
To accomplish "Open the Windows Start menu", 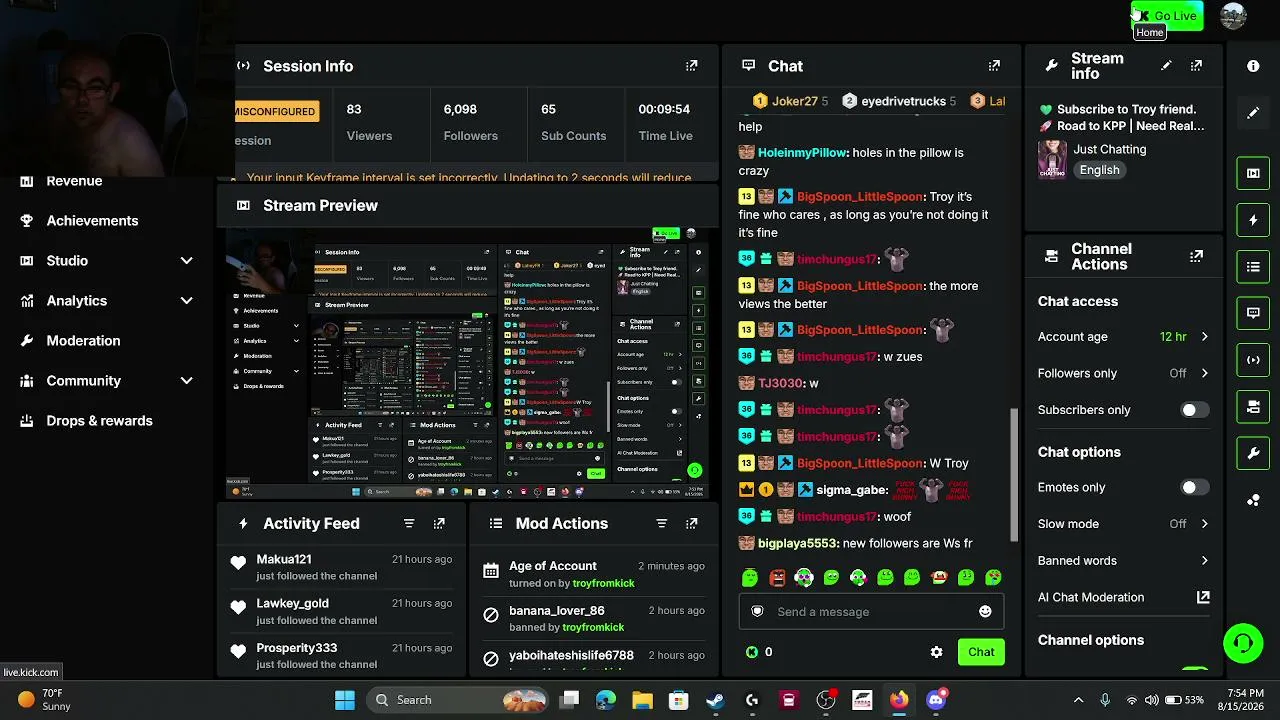I will 345,700.
